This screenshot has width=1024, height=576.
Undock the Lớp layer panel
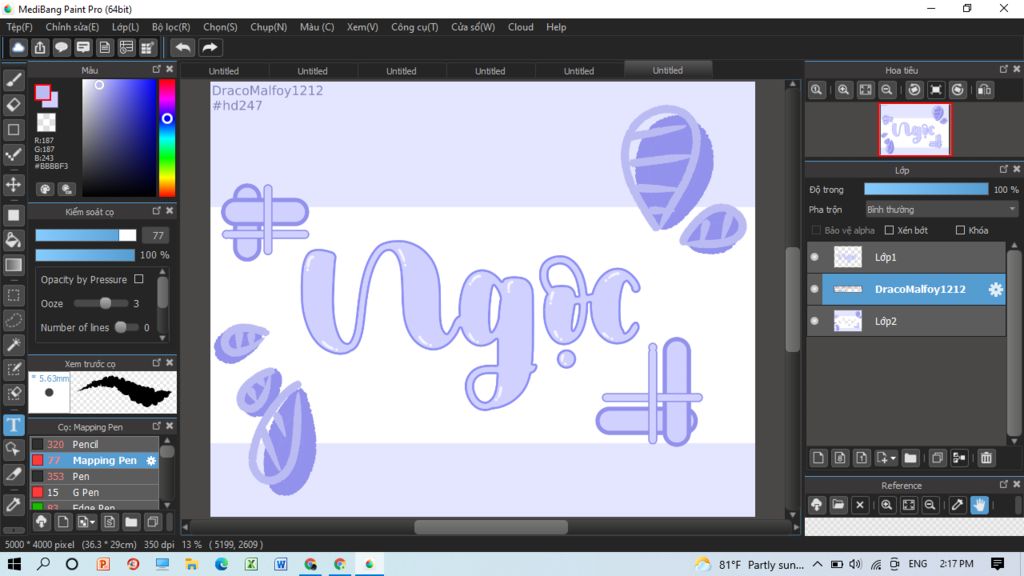tap(1004, 169)
